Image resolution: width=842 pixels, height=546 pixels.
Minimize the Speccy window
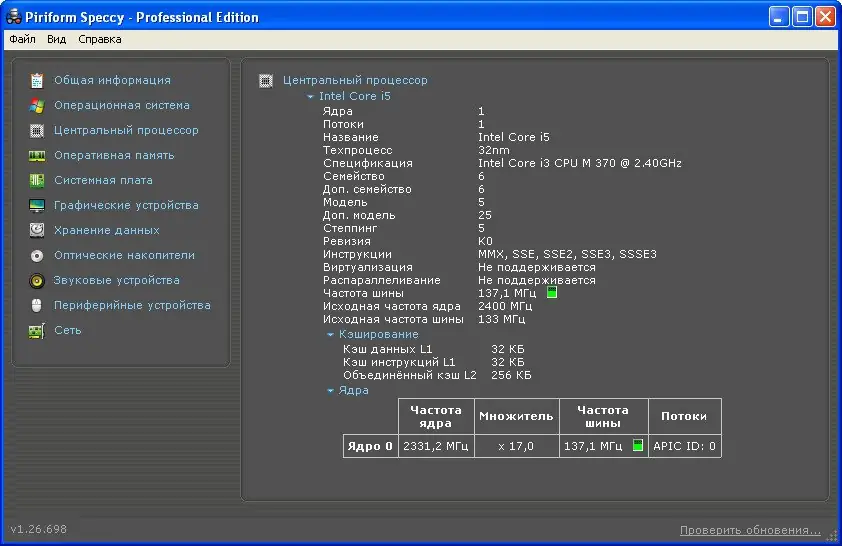click(x=779, y=17)
